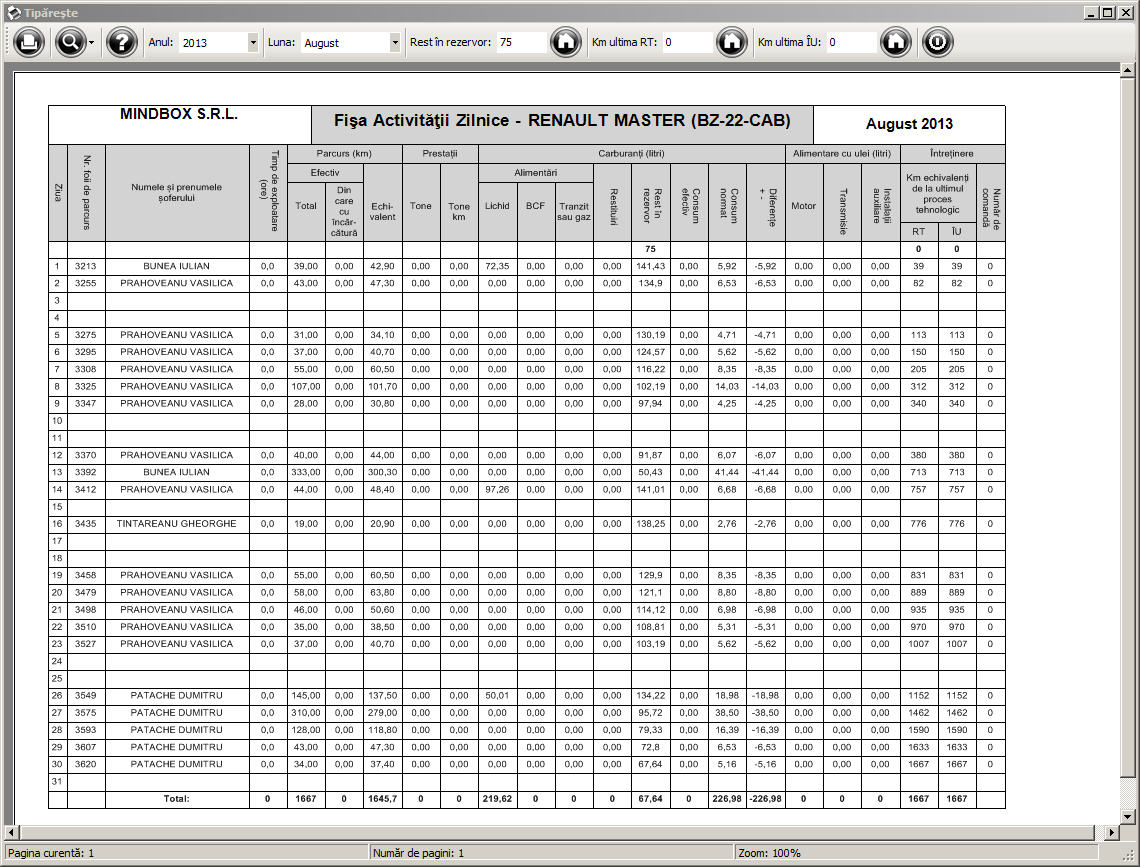Click the -226,98 total difference value
Viewport: 1140px width, 867px height.
point(766,799)
